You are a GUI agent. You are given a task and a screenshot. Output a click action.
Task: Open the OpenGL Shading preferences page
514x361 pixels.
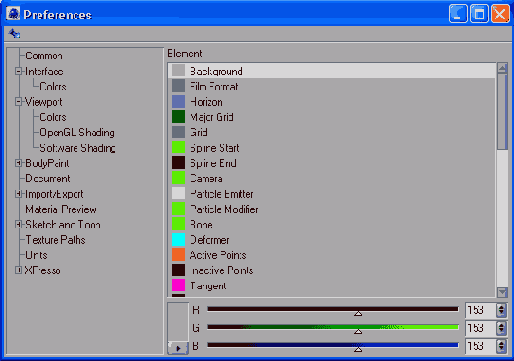tap(77, 133)
